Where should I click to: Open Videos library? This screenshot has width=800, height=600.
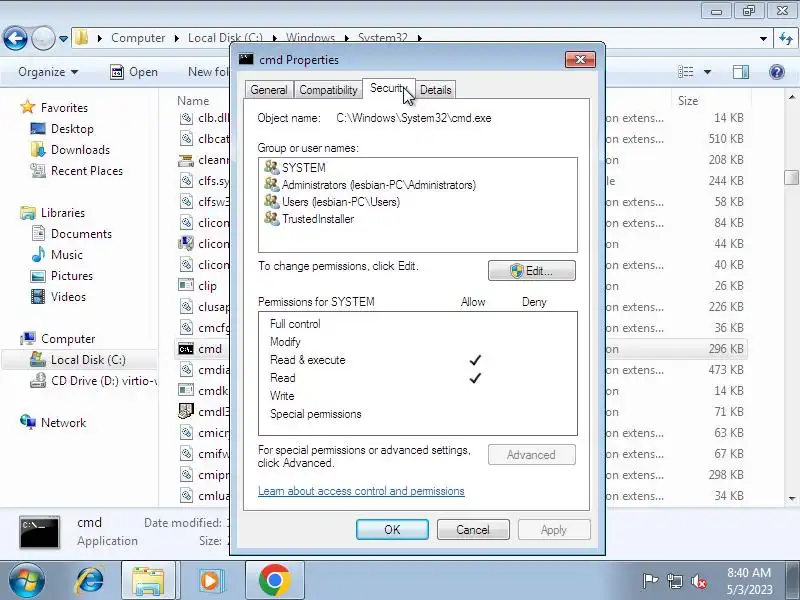(x=68, y=296)
